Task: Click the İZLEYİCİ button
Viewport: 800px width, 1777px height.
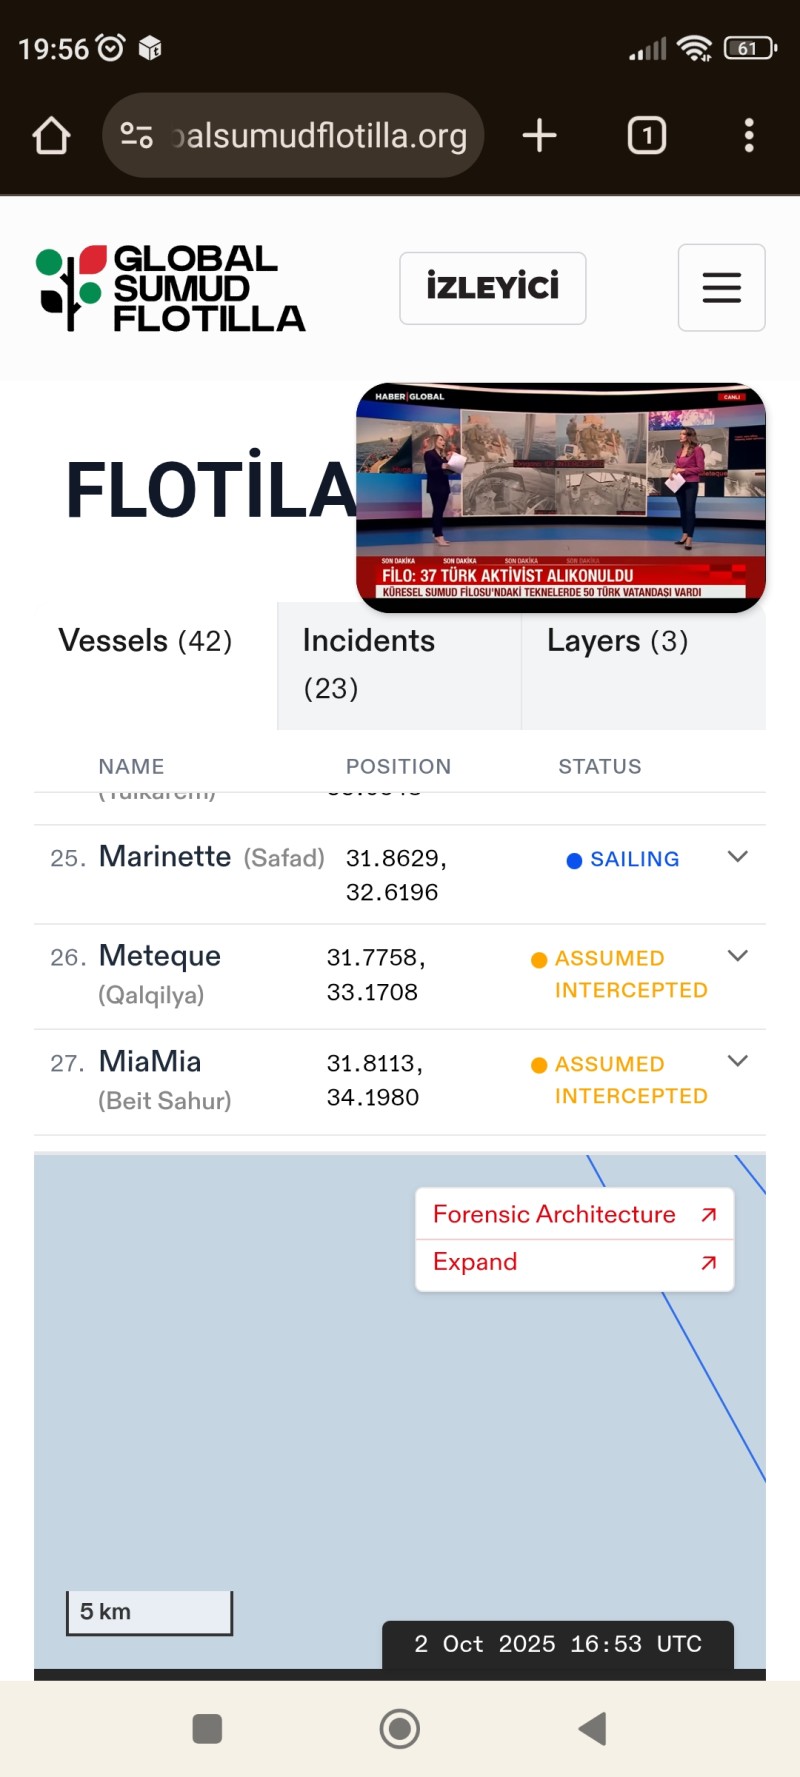Action: [x=492, y=288]
